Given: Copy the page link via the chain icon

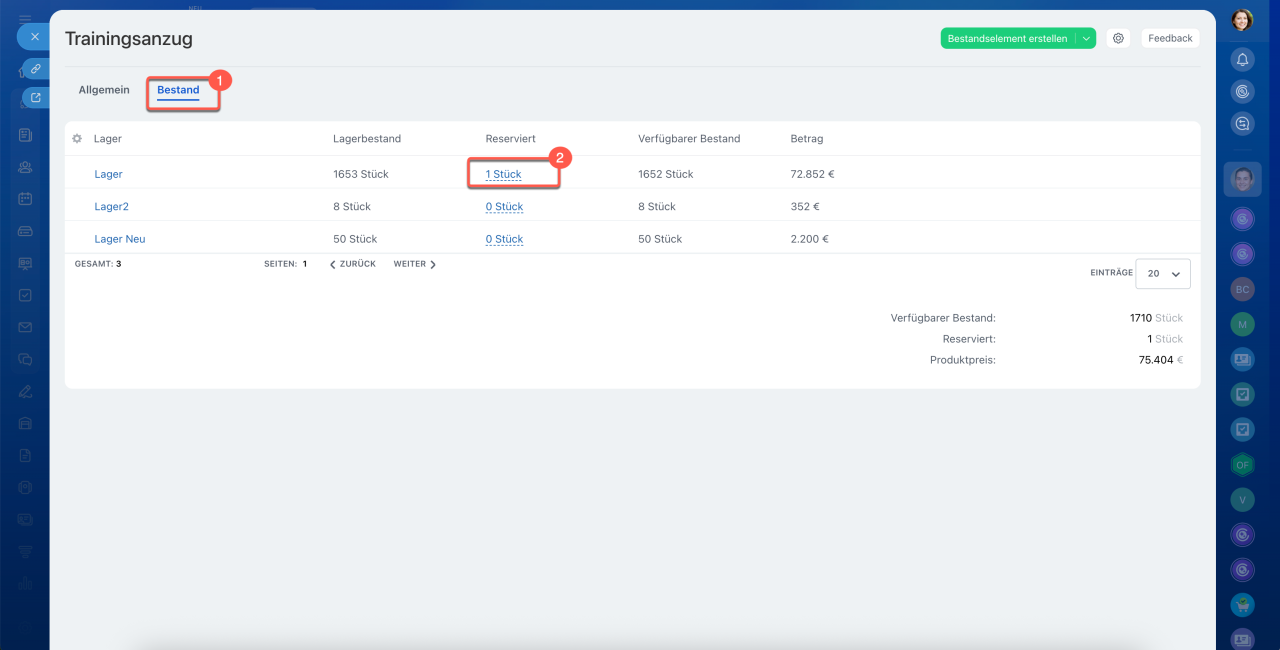Looking at the screenshot, I should (x=35, y=69).
